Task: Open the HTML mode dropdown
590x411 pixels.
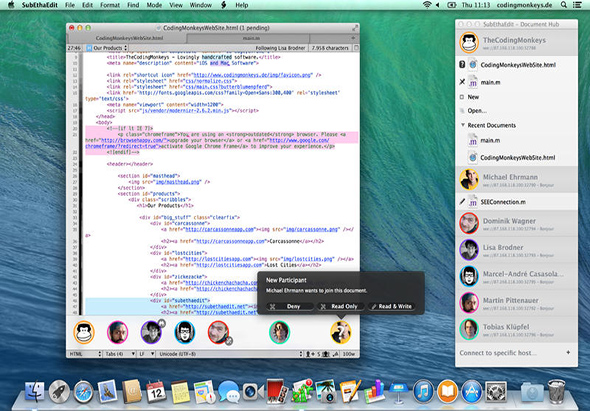Action: (84, 354)
